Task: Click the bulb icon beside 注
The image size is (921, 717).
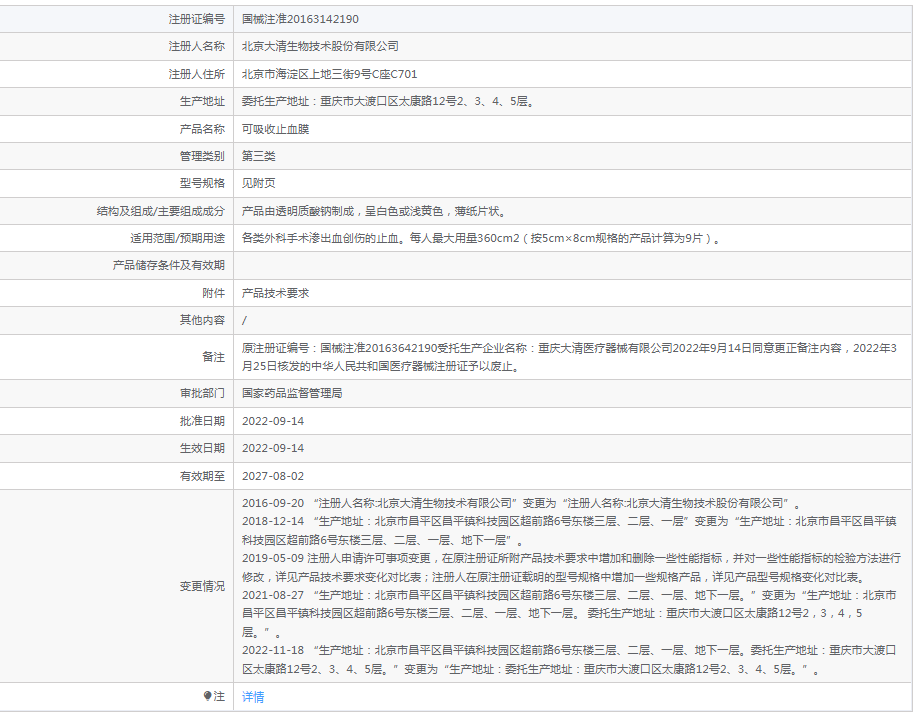Action: click(x=208, y=696)
